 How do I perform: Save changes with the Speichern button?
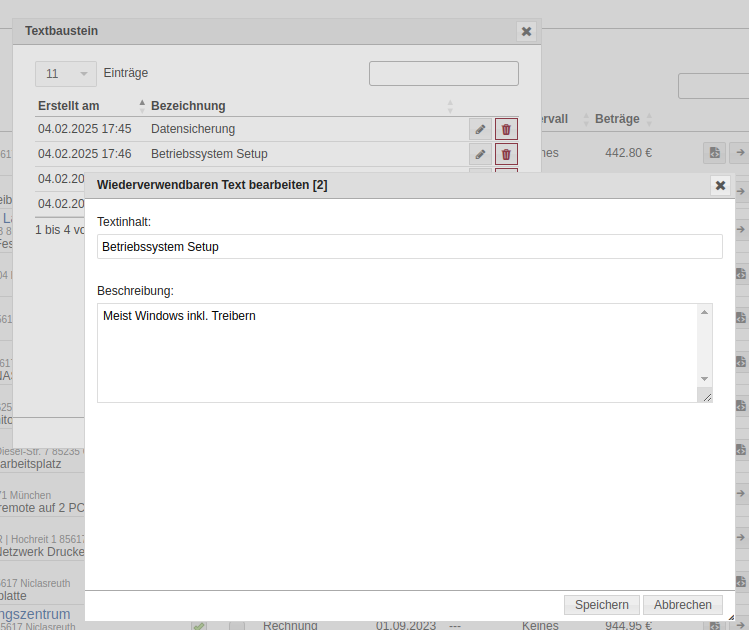tap(601, 605)
